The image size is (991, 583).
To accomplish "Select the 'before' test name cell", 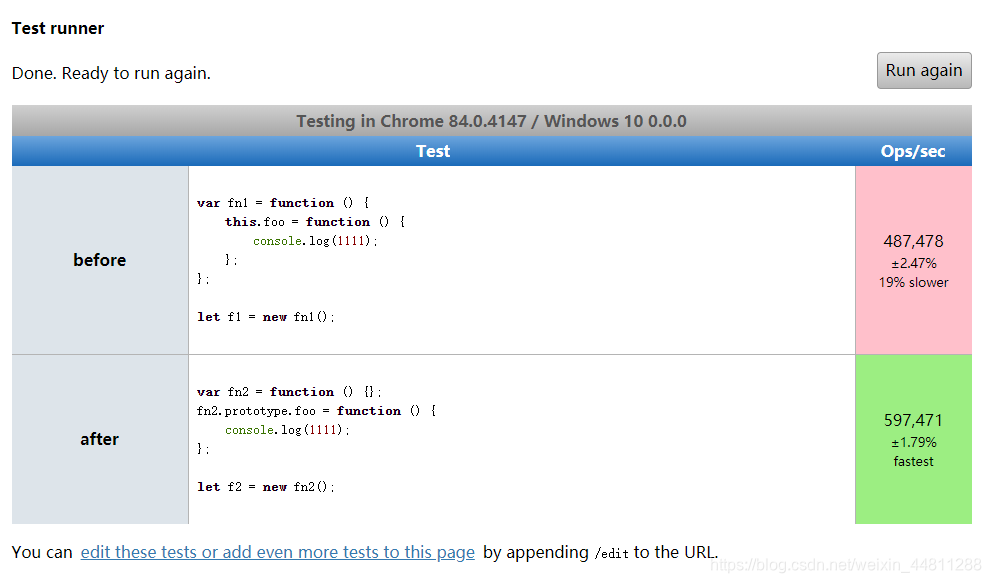I will pyautogui.click(x=100, y=260).
